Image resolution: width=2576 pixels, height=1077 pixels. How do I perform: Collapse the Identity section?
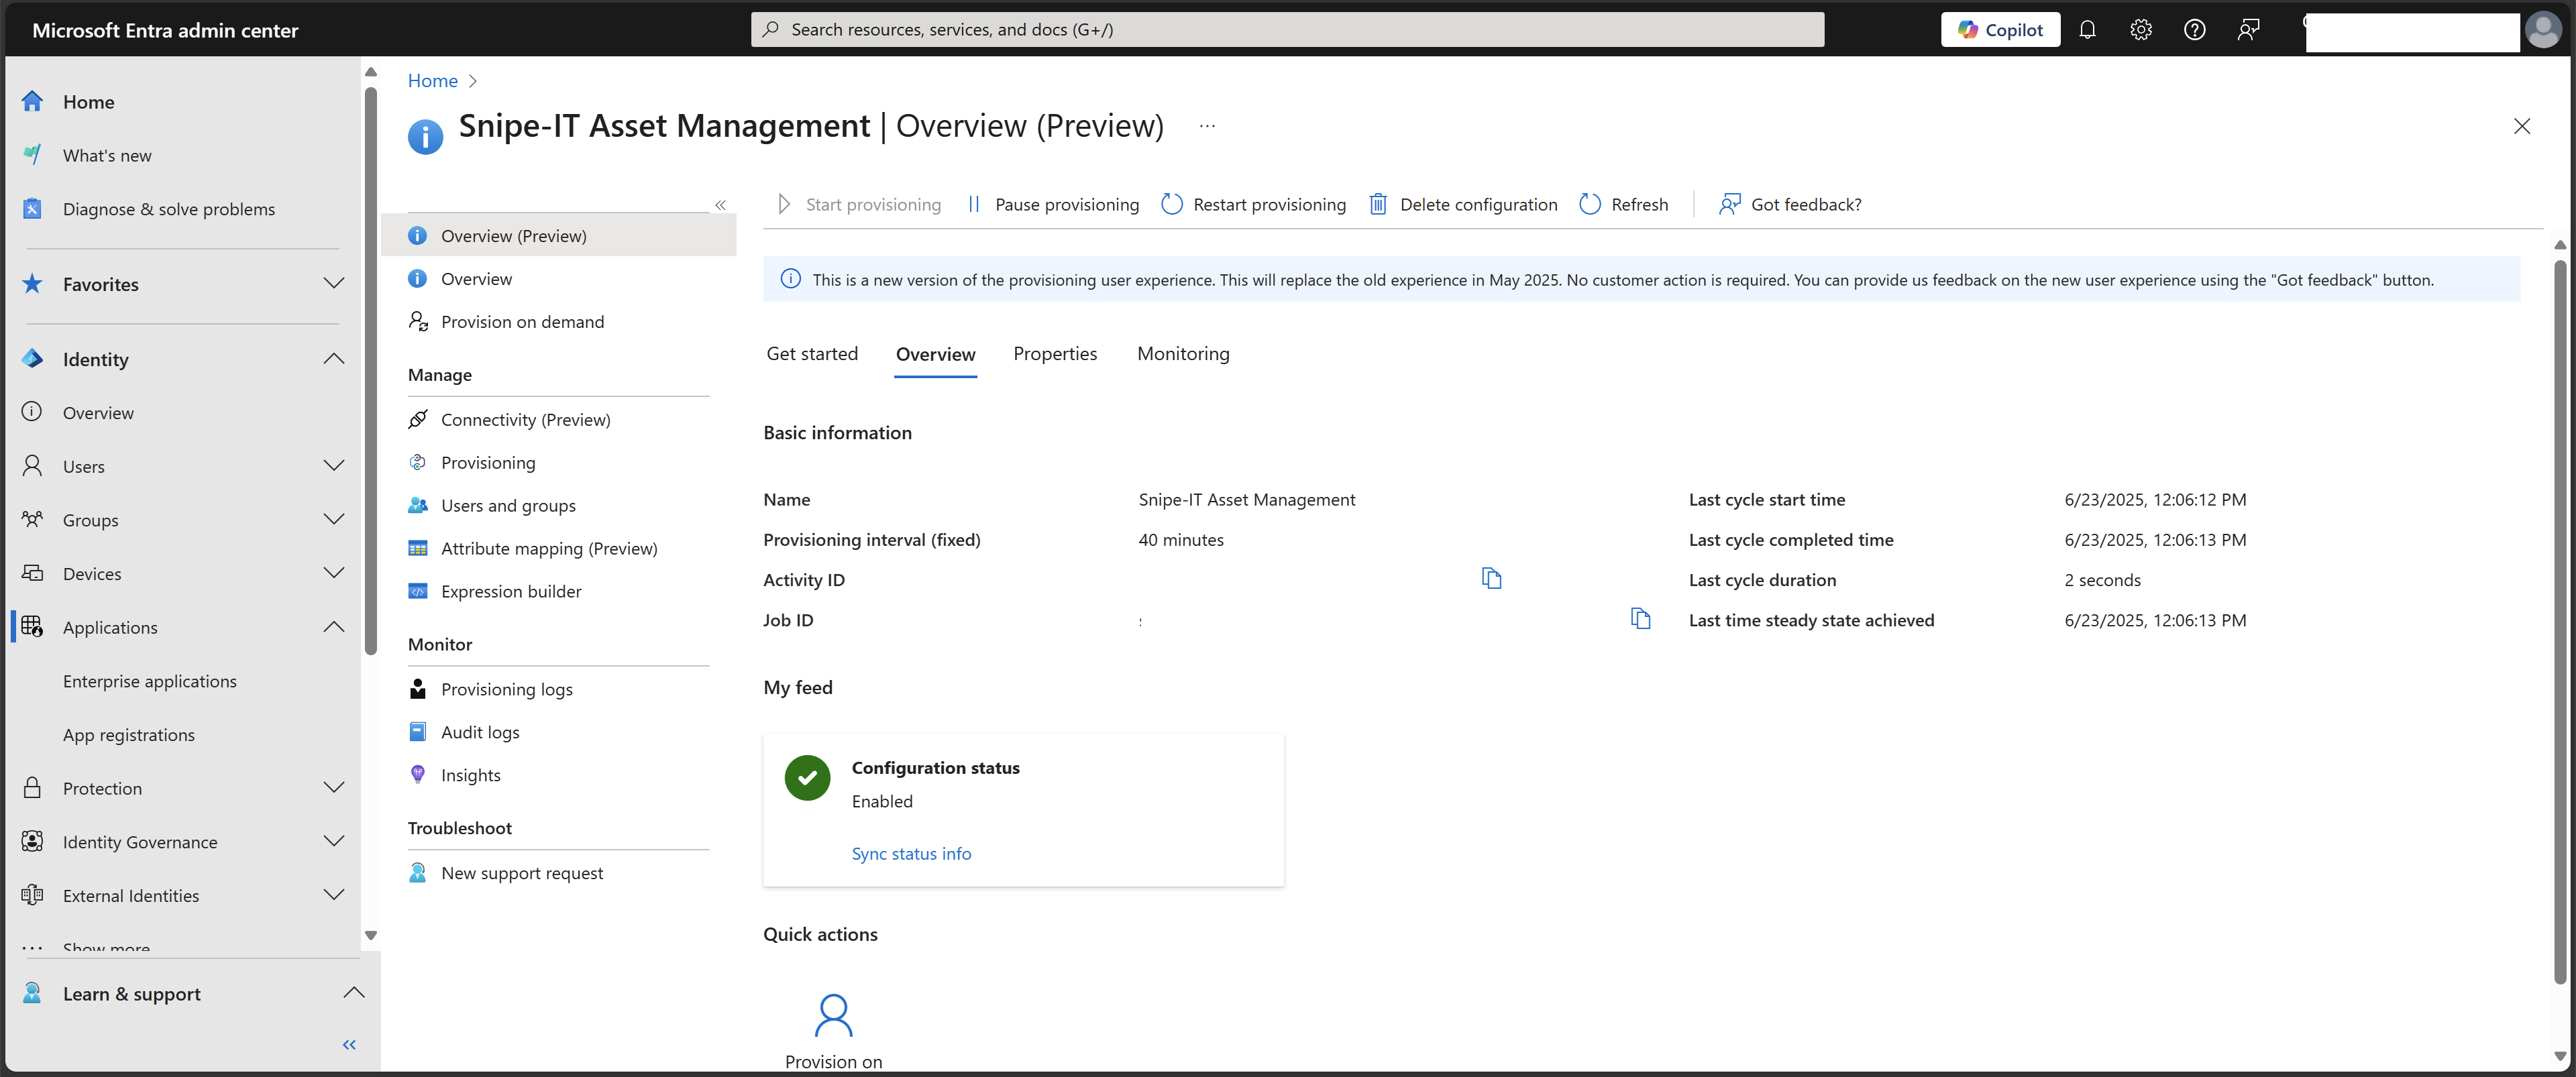tap(334, 359)
